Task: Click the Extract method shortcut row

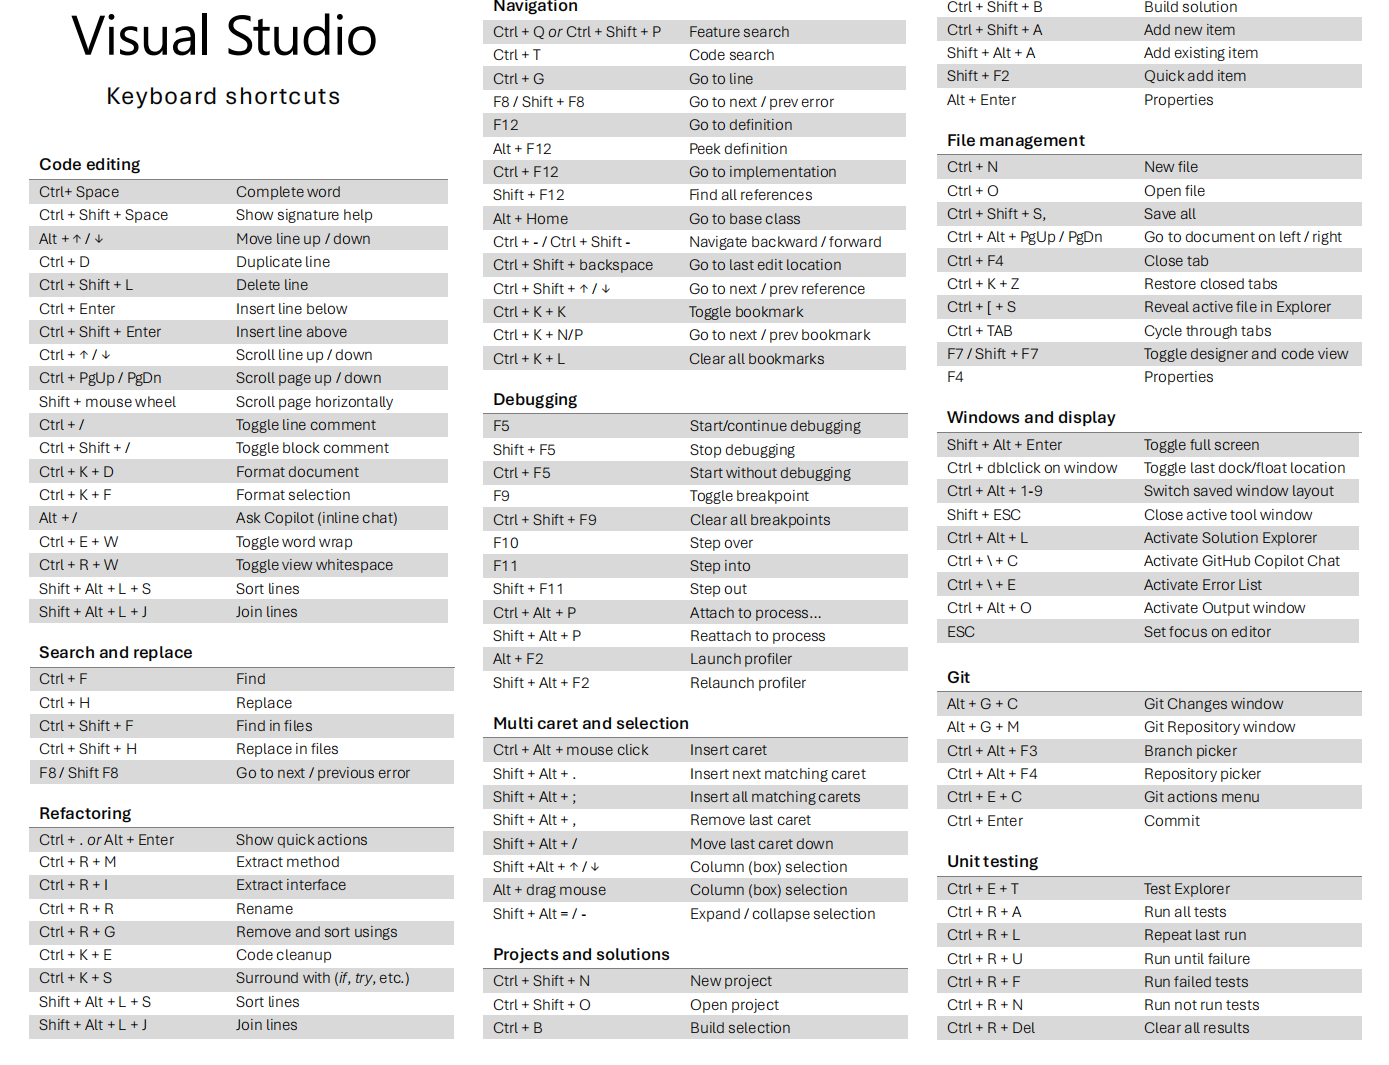Action: coord(240,861)
